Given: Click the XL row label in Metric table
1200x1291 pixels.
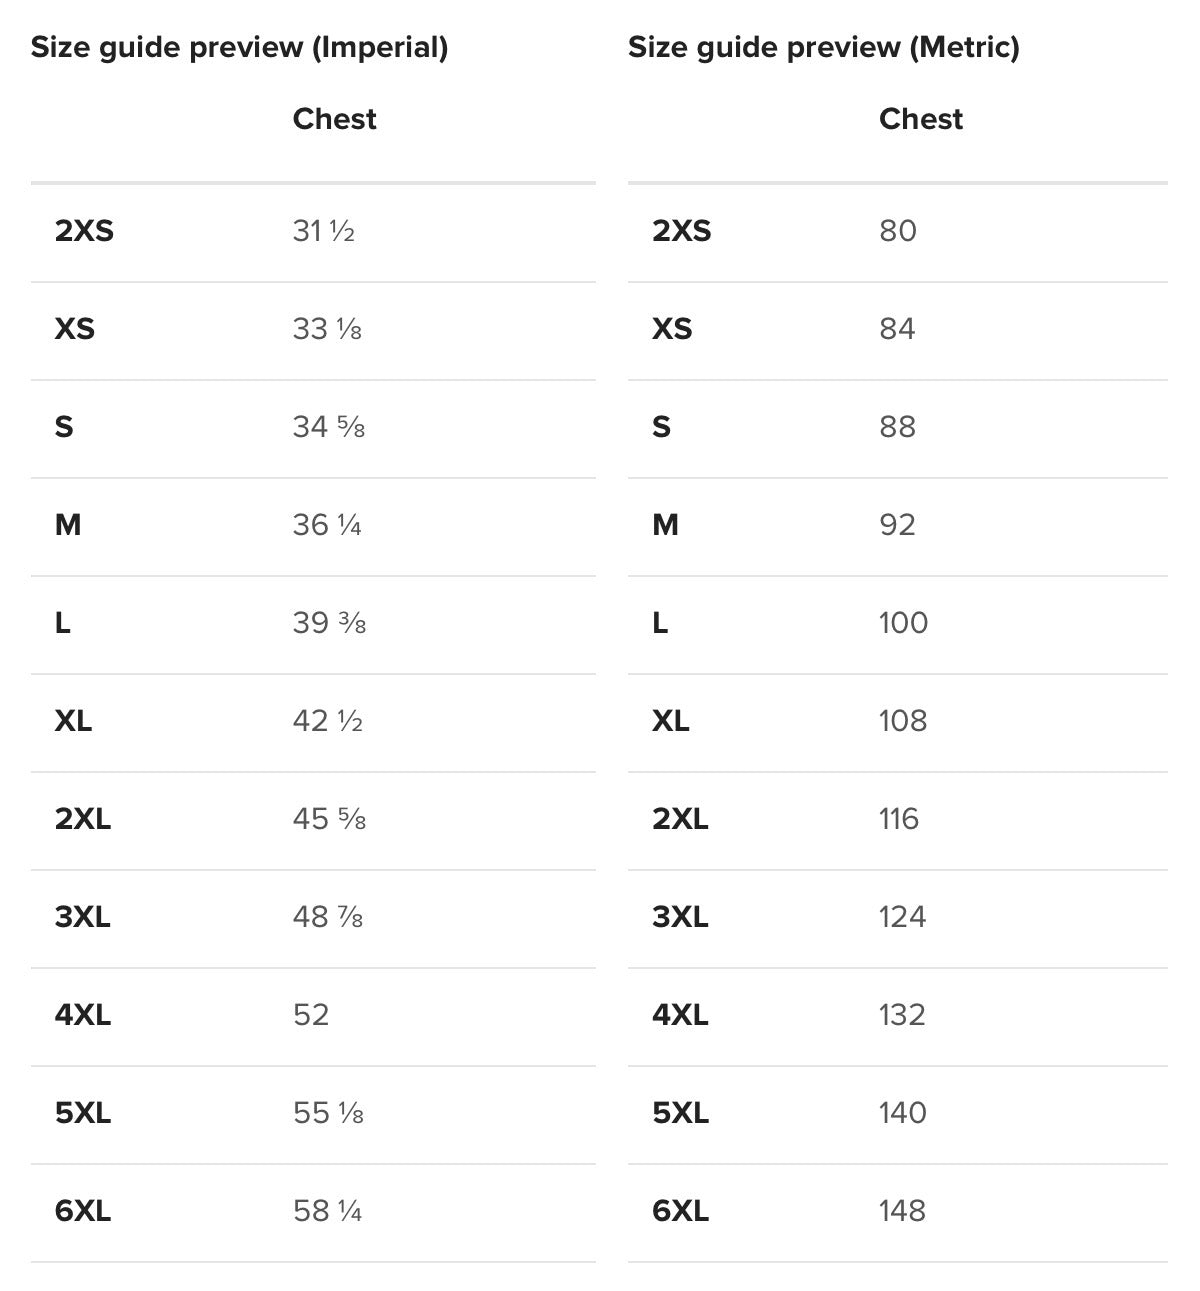Looking at the screenshot, I should [x=670, y=721].
